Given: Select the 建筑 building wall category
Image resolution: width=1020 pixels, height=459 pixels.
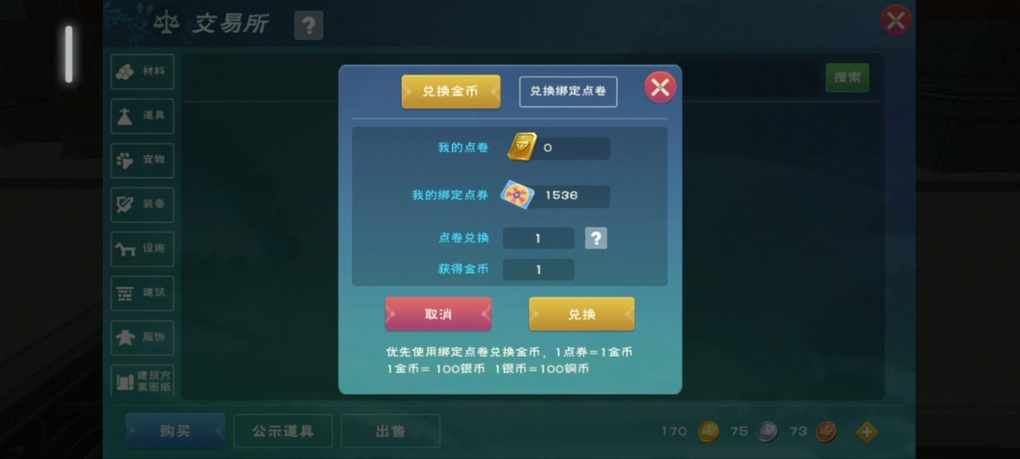Looking at the screenshot, I should [142, 293].
